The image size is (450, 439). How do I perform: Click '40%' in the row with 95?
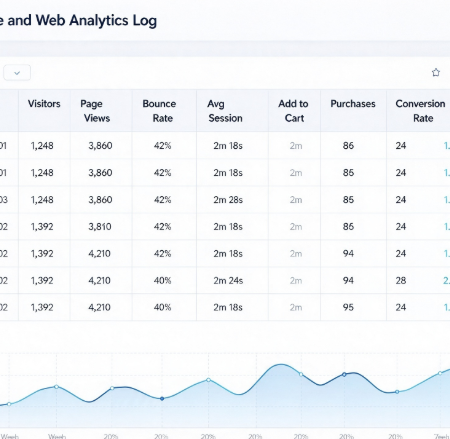[x=162, y=307]
